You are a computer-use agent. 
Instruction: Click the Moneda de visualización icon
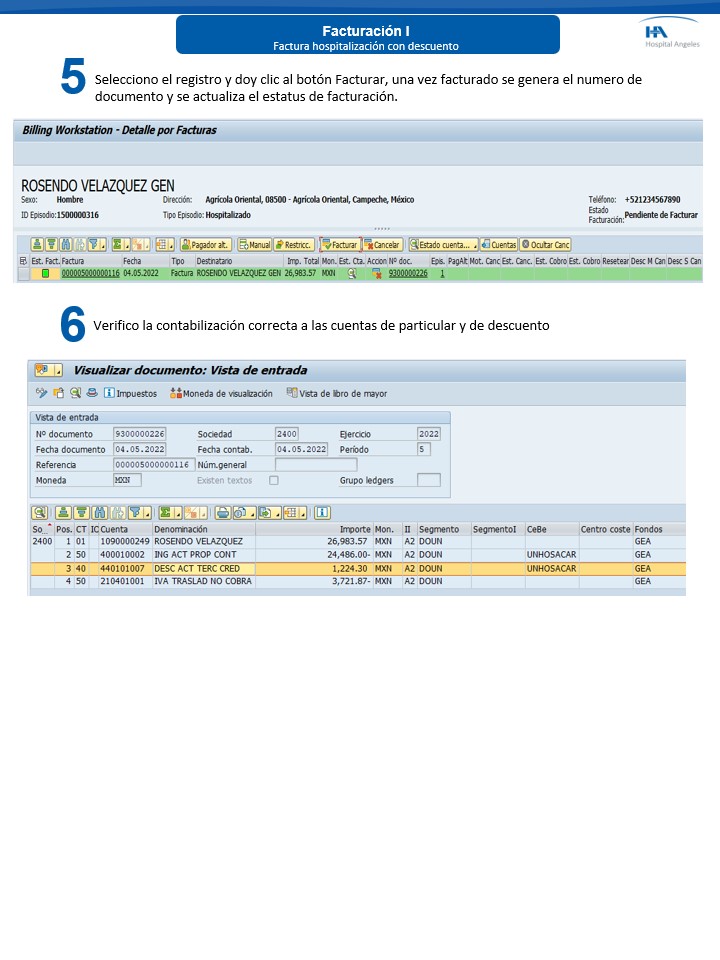point(176,393)
